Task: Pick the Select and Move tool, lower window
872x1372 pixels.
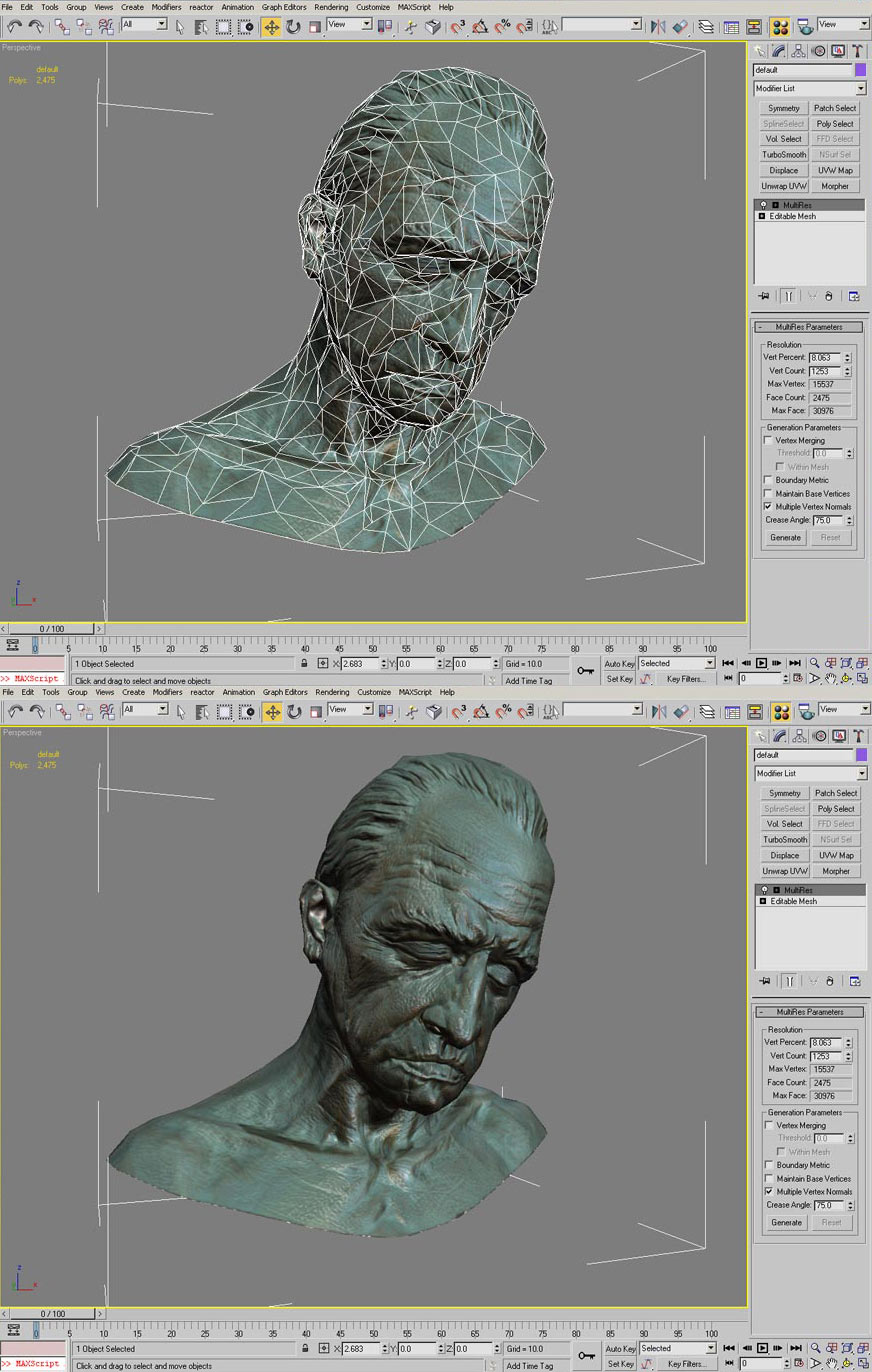Action: 271,712
